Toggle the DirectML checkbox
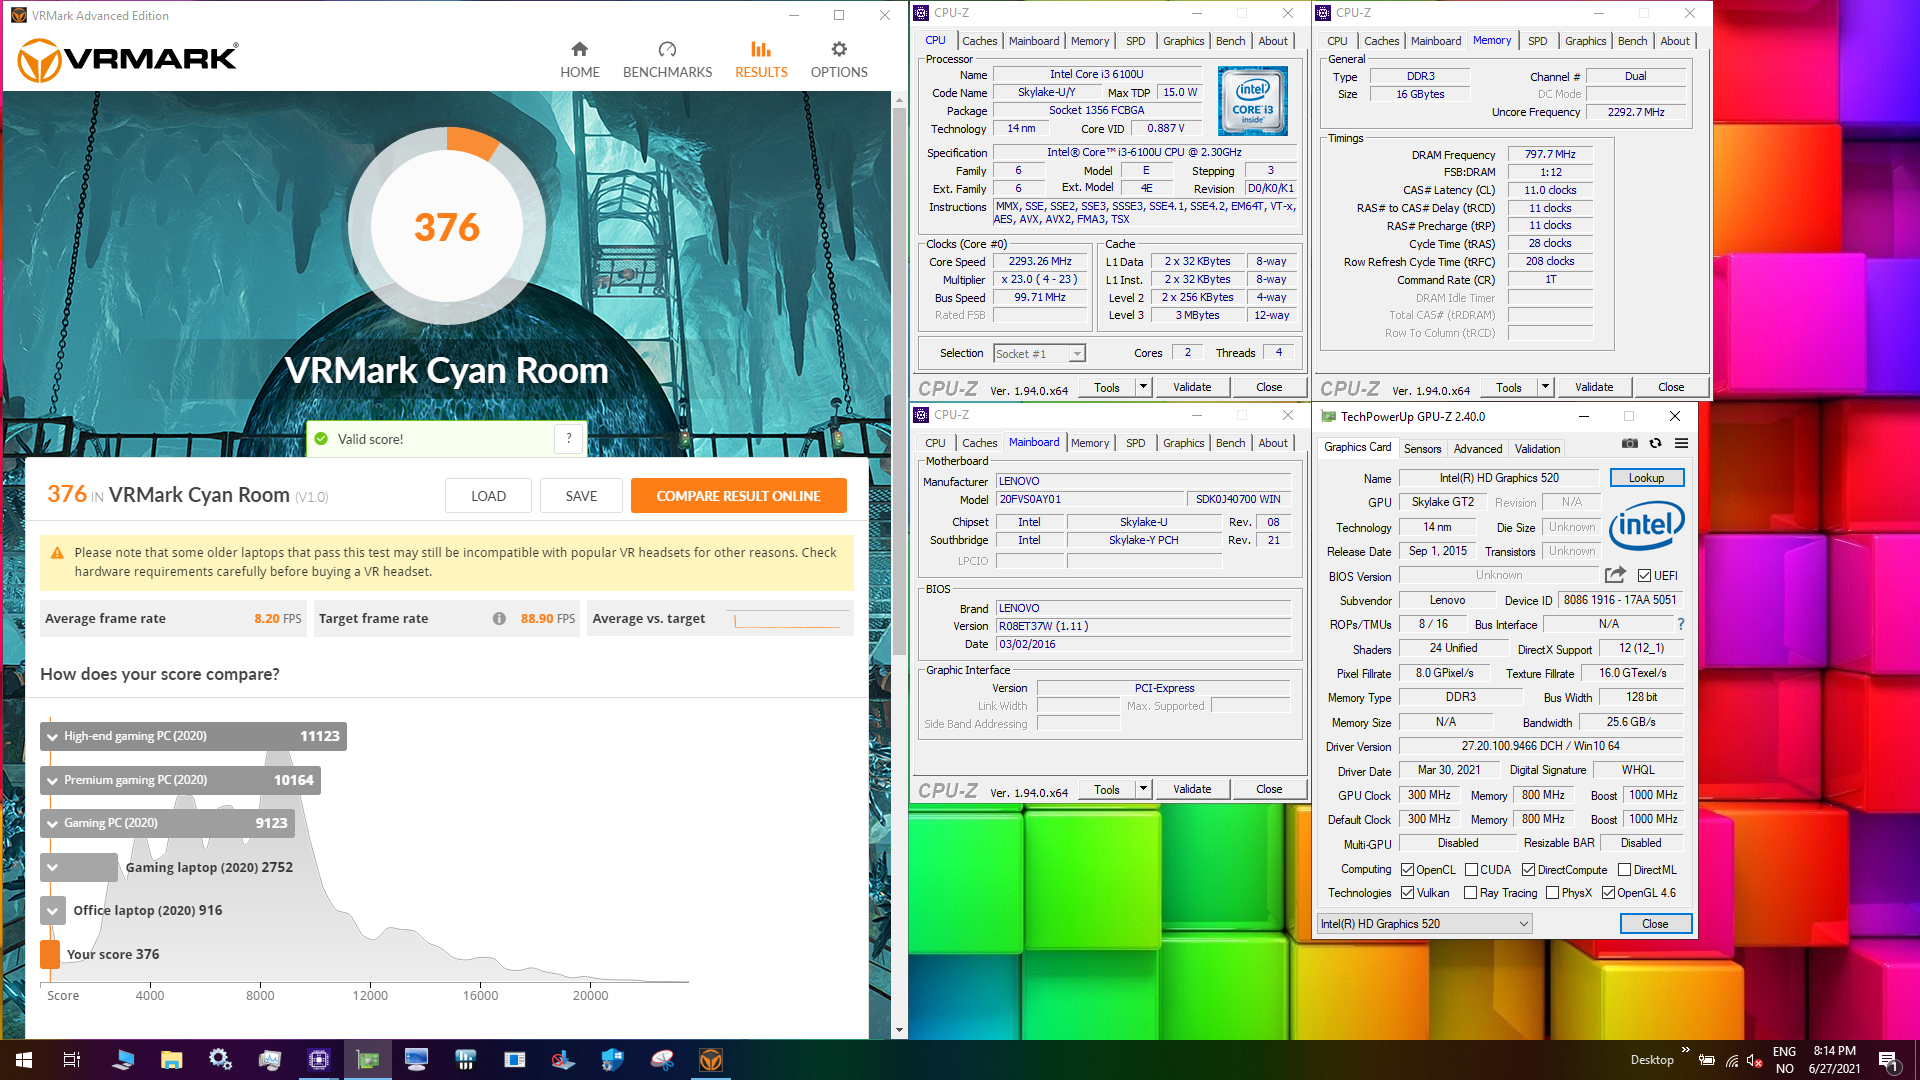Screen dimensions: 1920x1080 [1624, 870]
